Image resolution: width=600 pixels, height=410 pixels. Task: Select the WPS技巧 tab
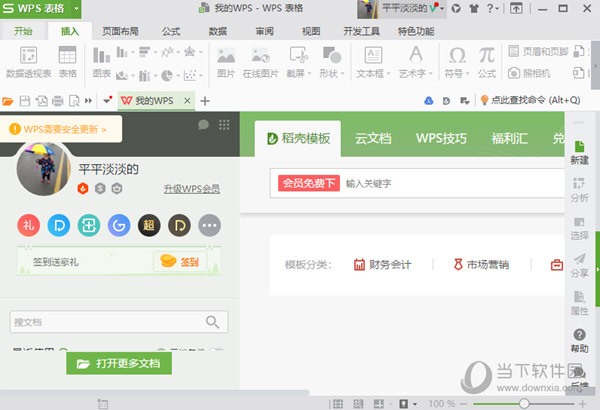441,138
